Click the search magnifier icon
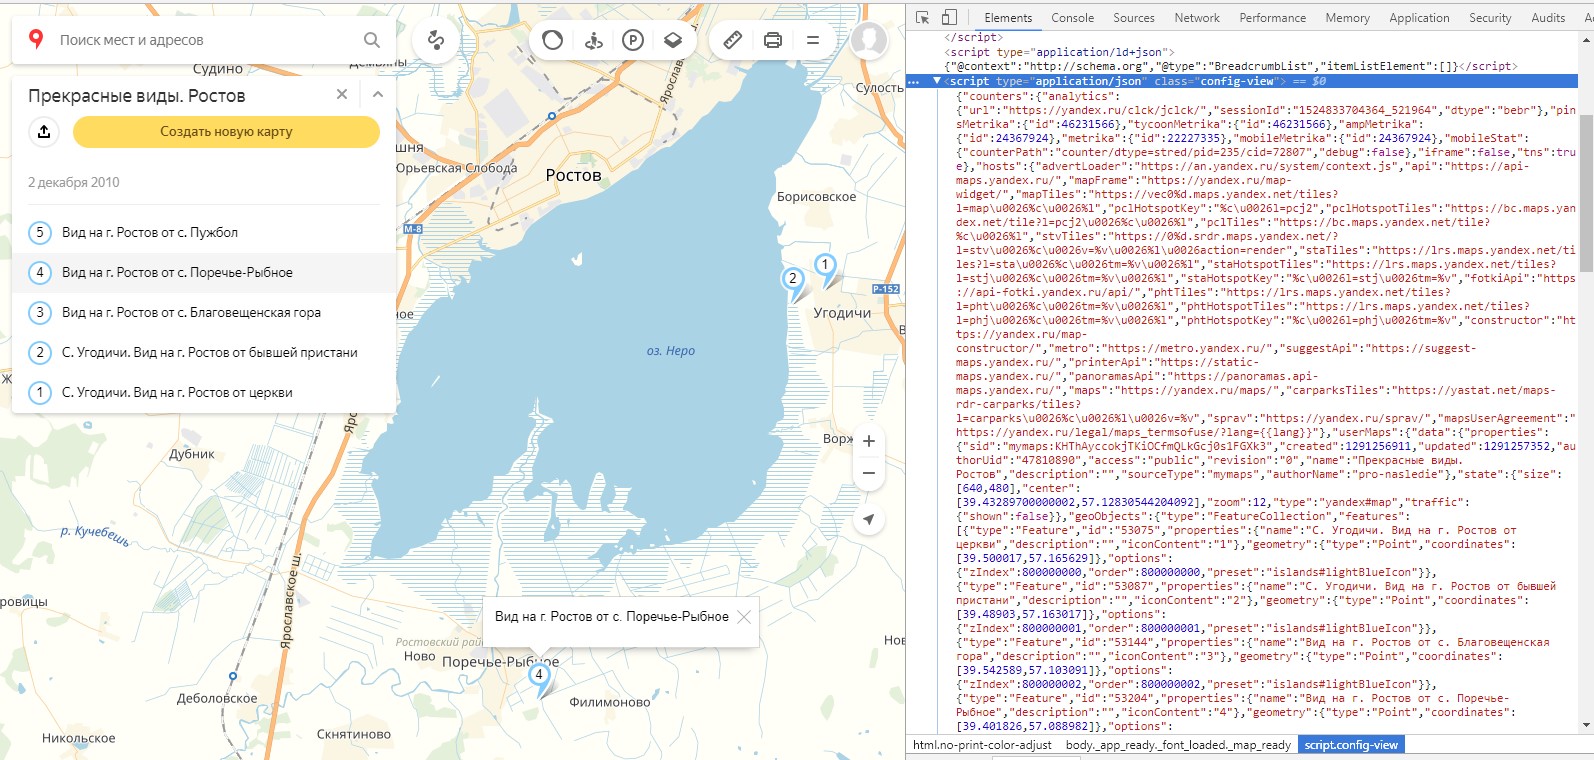The image size is (1594, 760). tap(372, 40)
